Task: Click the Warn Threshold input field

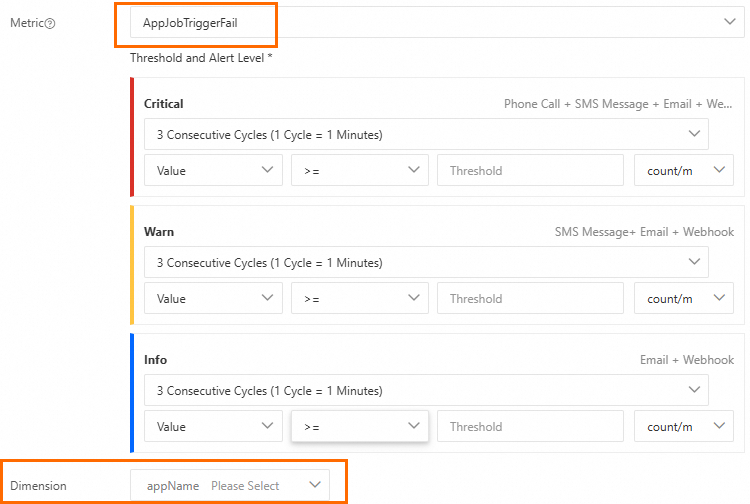Action: click(530, 298)
